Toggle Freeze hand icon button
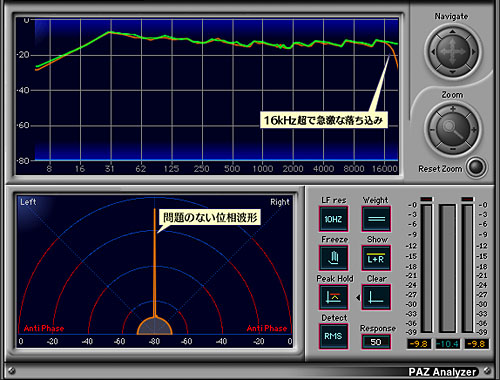 point(333,258)
